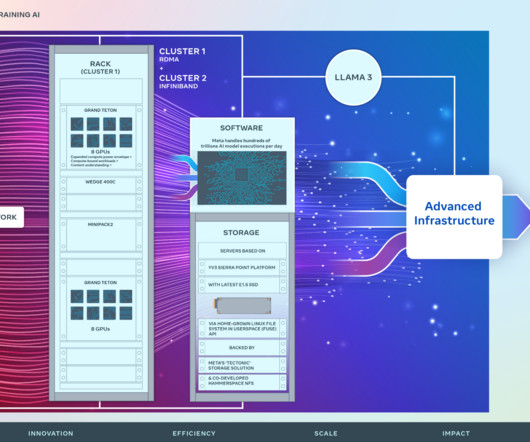Click the 'Meta handles hundreds of trillions' caption
530x442 pixels.
pos(241,143)
